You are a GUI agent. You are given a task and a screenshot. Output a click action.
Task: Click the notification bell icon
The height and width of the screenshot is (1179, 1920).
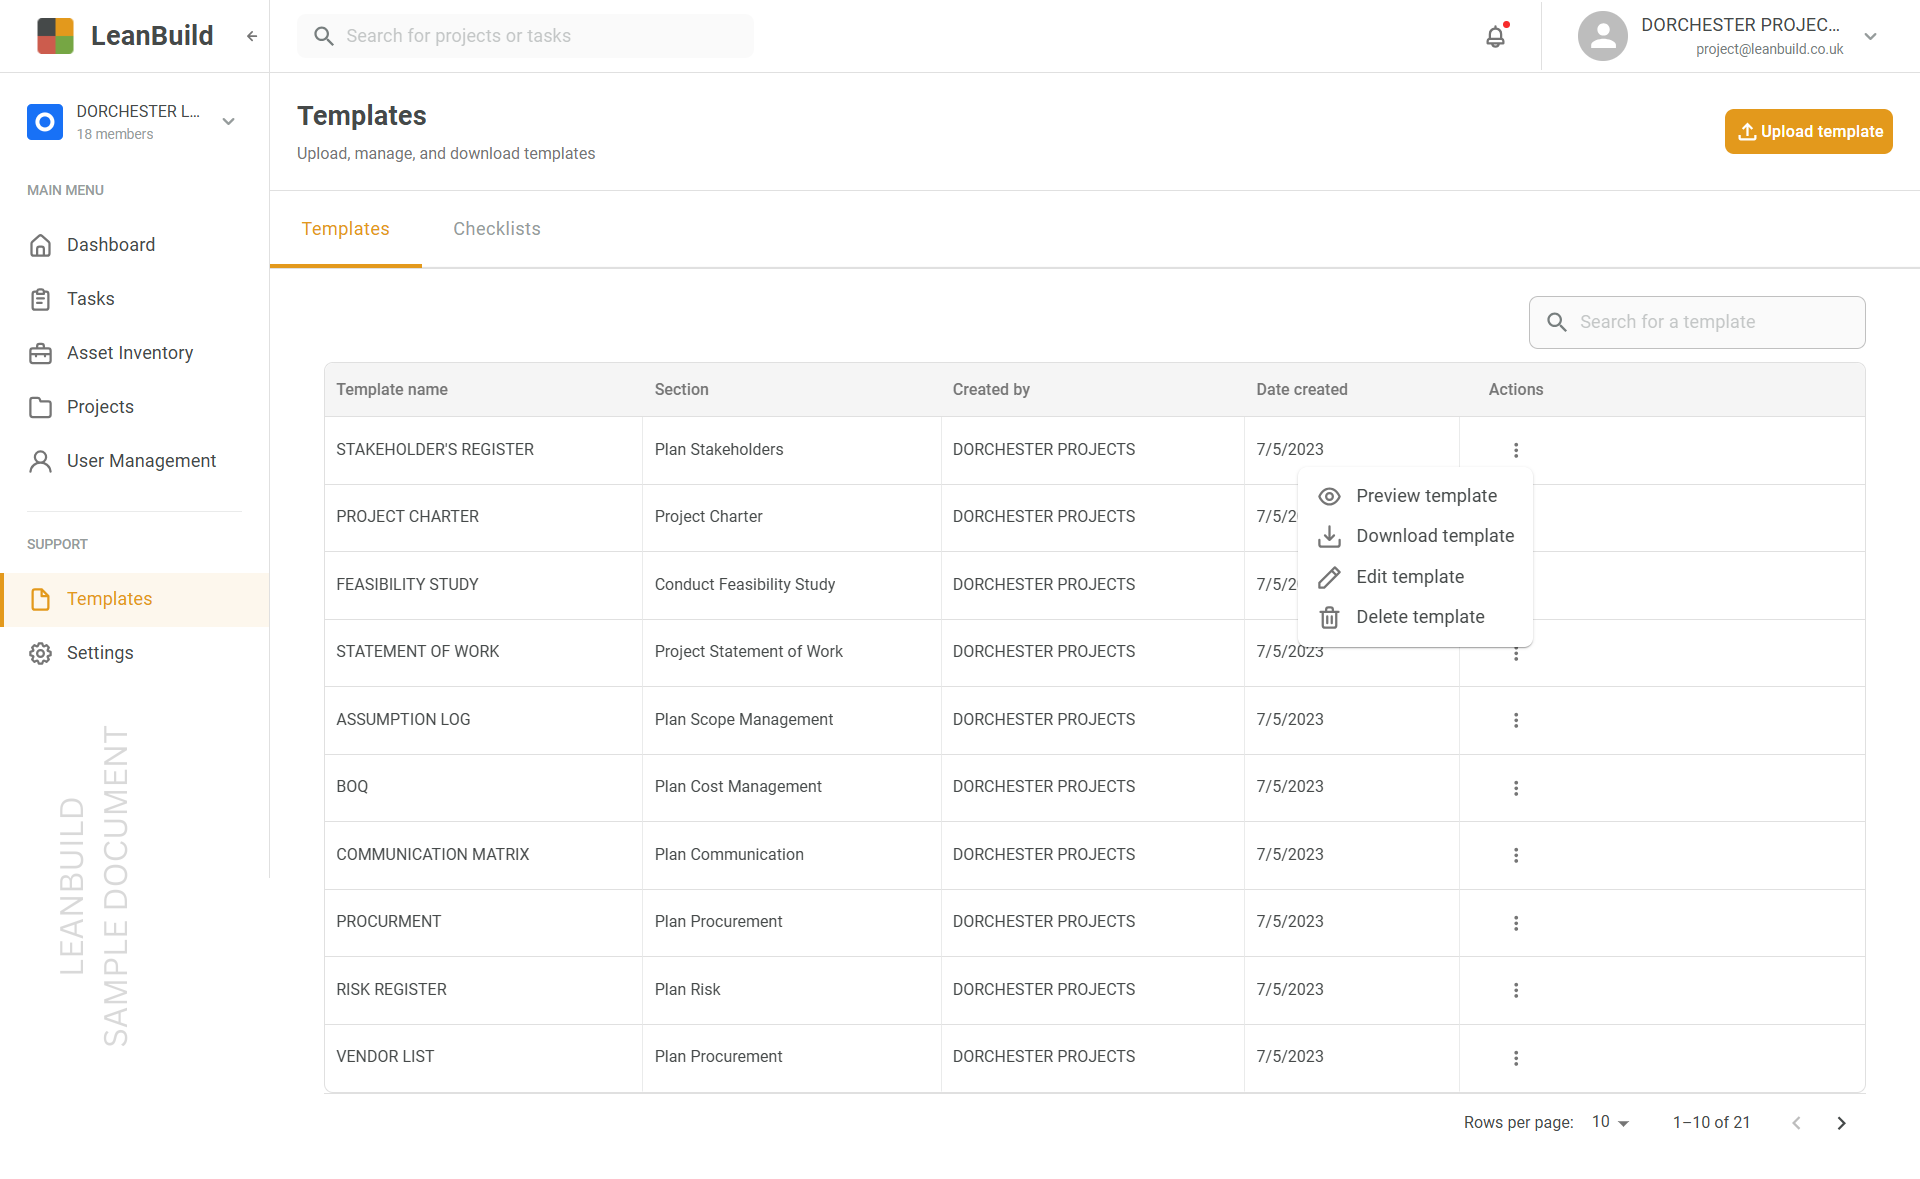[1495, 37]
